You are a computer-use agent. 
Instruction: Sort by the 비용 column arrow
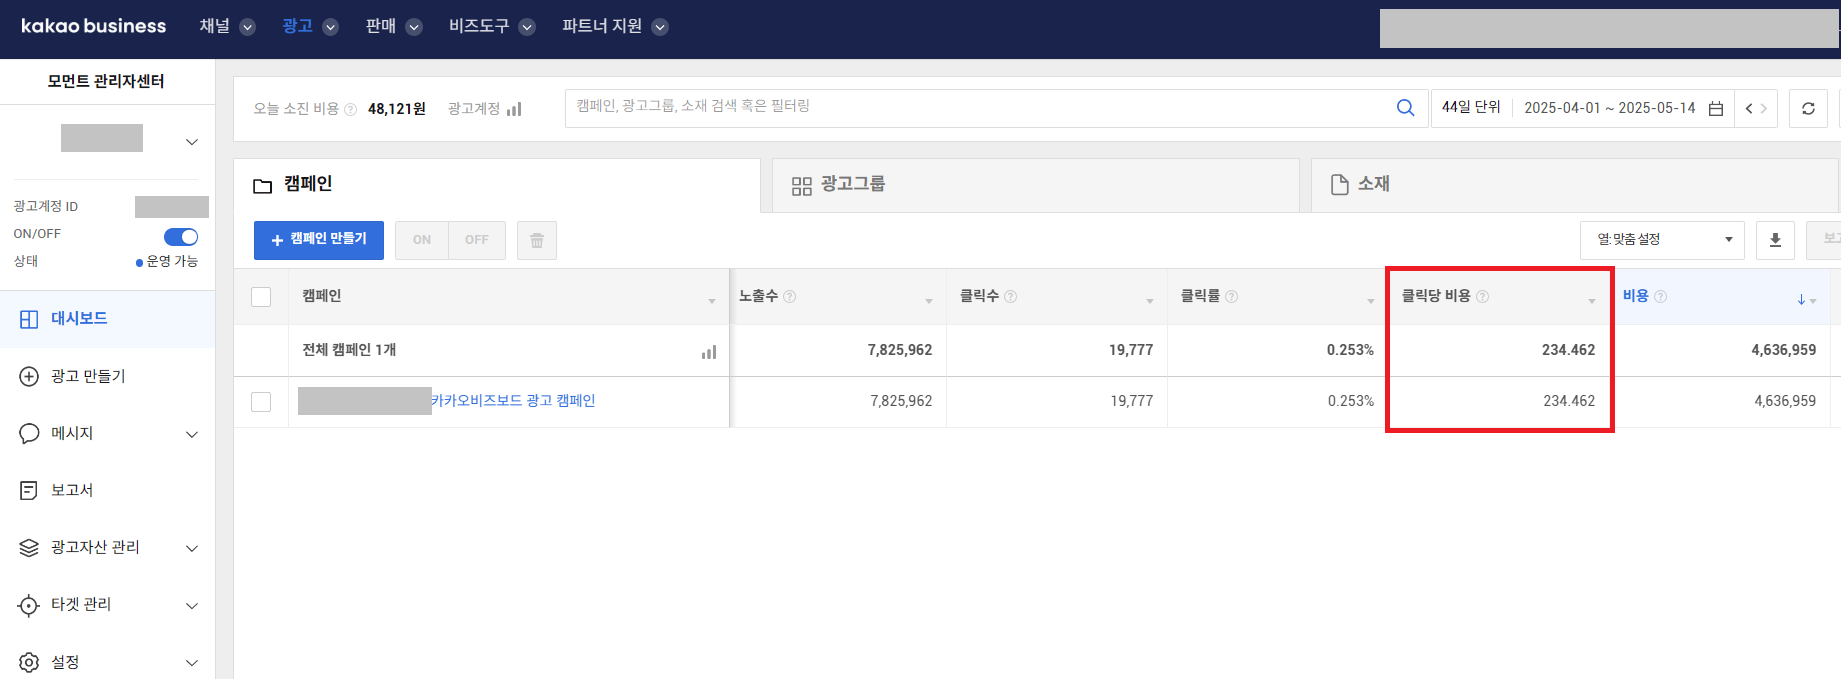1806,299
